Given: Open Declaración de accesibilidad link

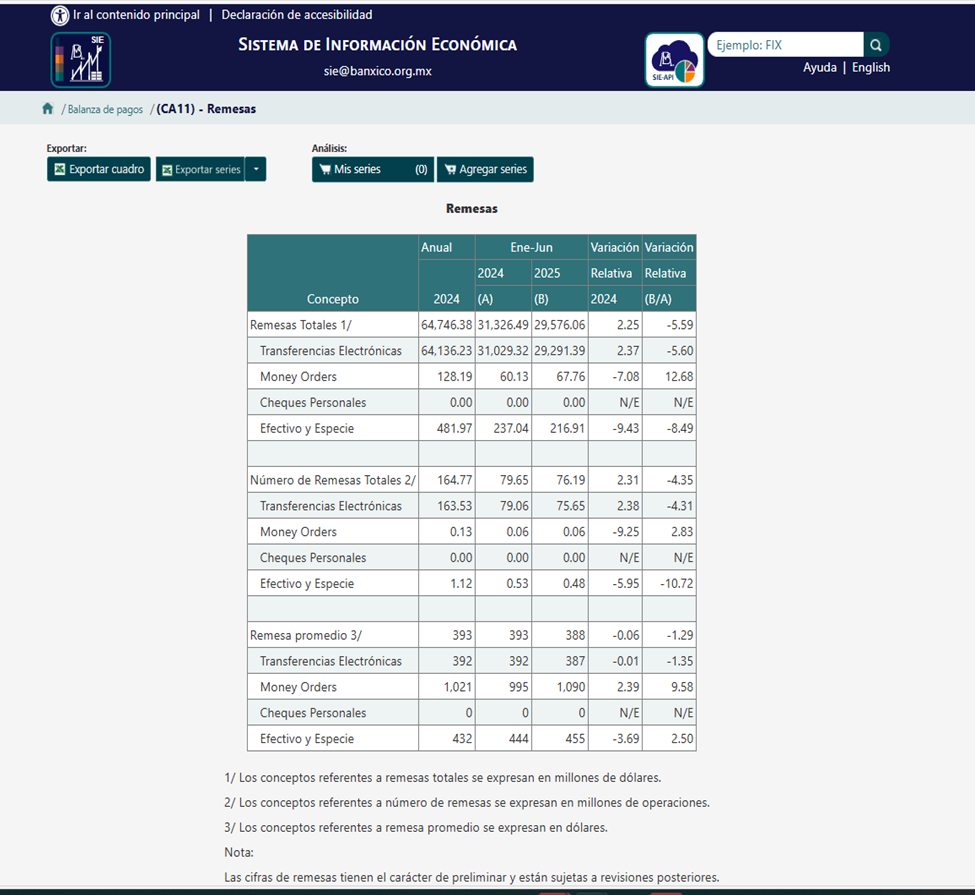Looking at the screenshot, I should tap(297, 15).
